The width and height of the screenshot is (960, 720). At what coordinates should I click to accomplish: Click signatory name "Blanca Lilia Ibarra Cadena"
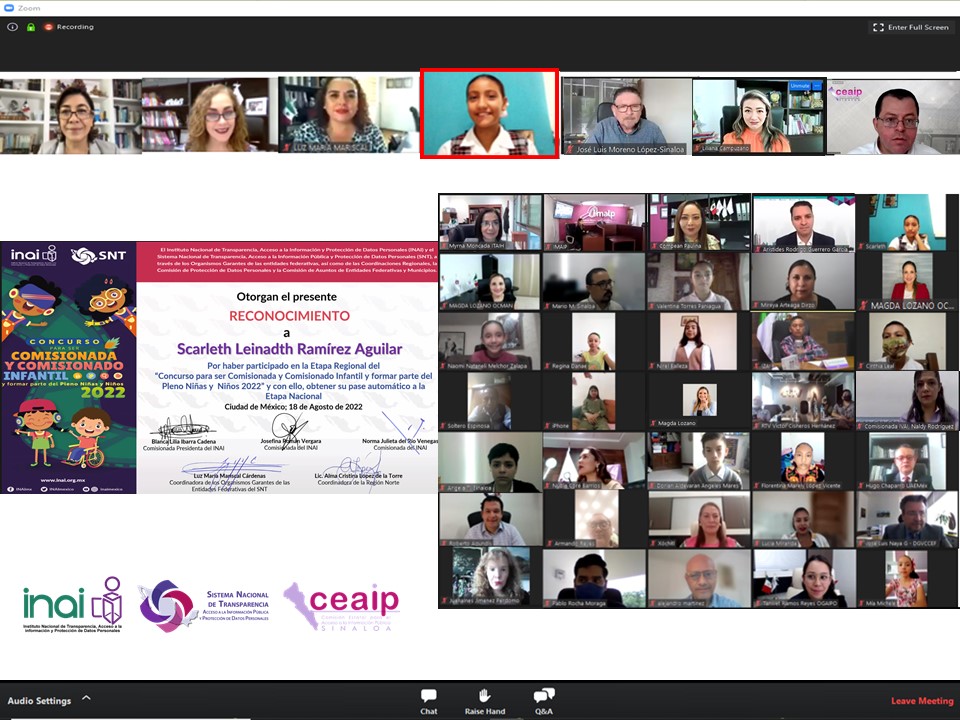[184, 441]
